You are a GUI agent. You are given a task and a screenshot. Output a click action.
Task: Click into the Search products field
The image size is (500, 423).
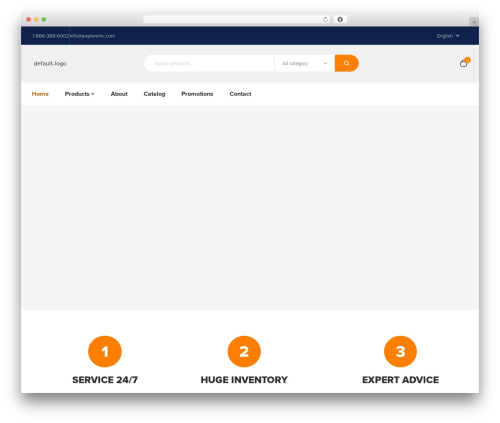point(209,63)
